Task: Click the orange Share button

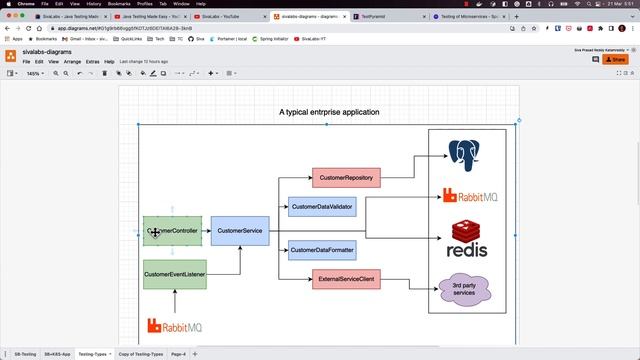Action: (x=616, y=60)
